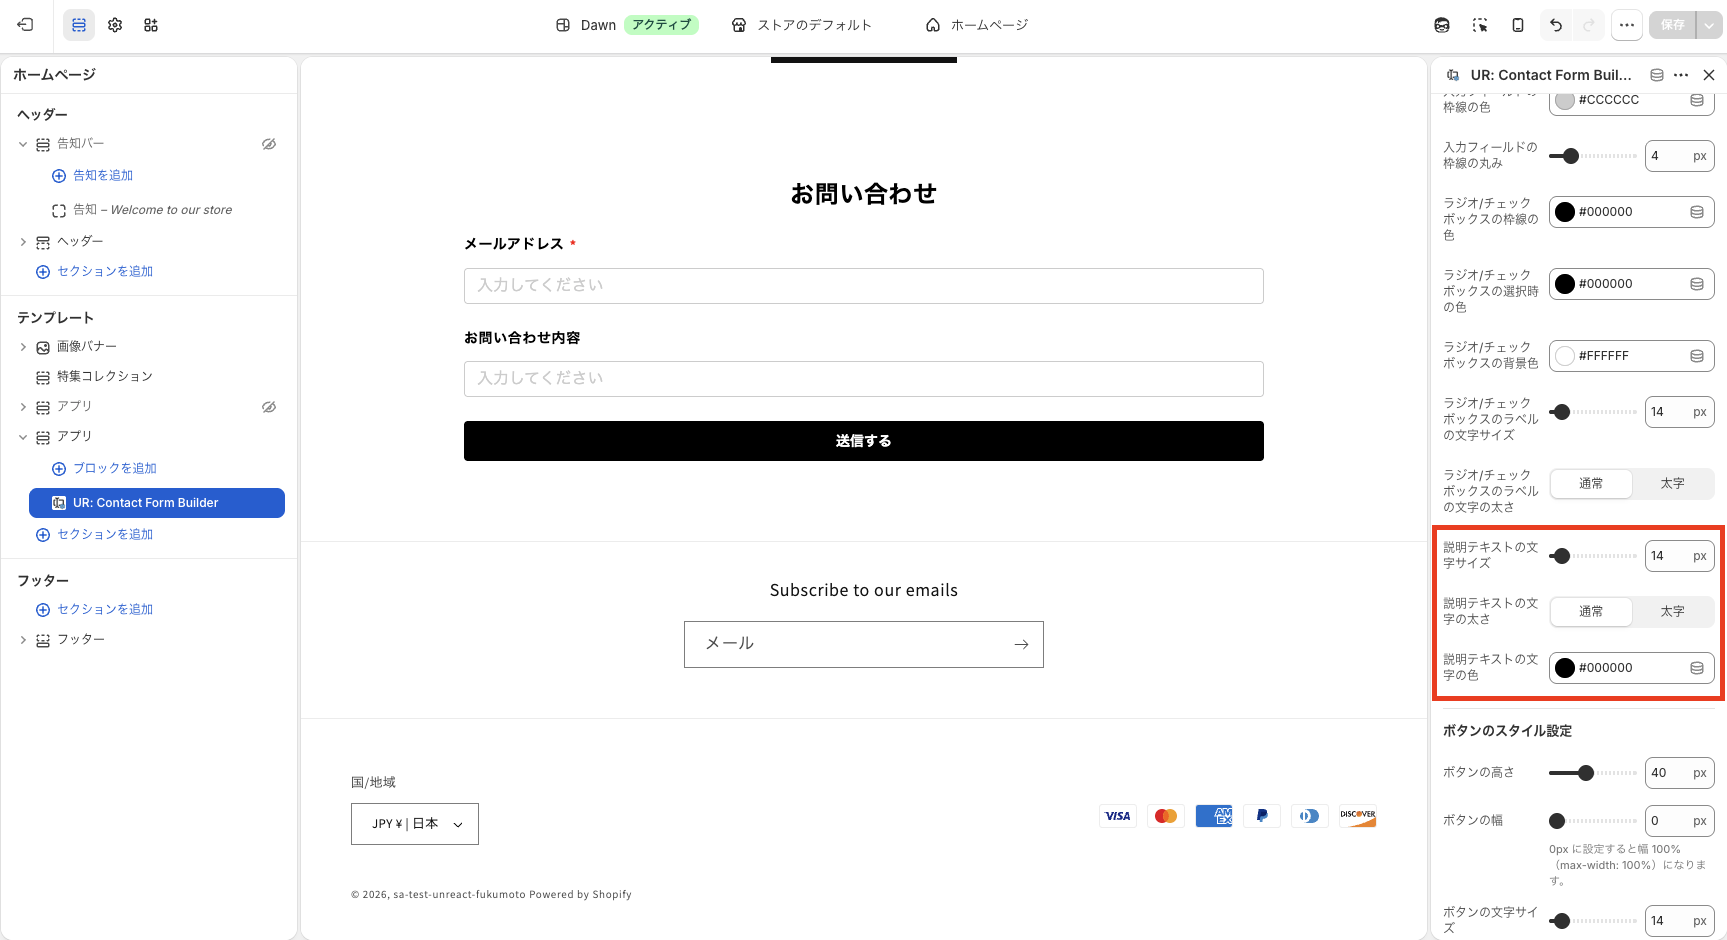Open the ホームページ template selector
This screenshot has width=1727, height=940.
coord(977,25)
